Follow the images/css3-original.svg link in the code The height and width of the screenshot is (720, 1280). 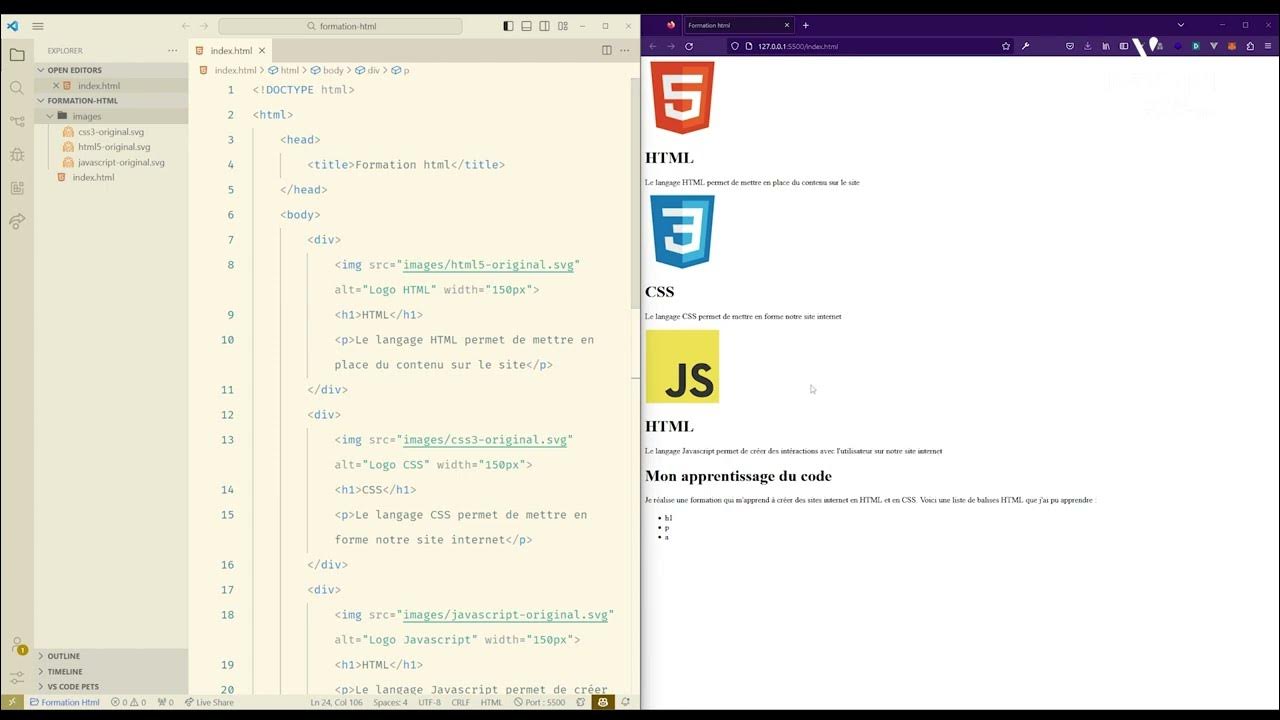[x=485, y=440]
